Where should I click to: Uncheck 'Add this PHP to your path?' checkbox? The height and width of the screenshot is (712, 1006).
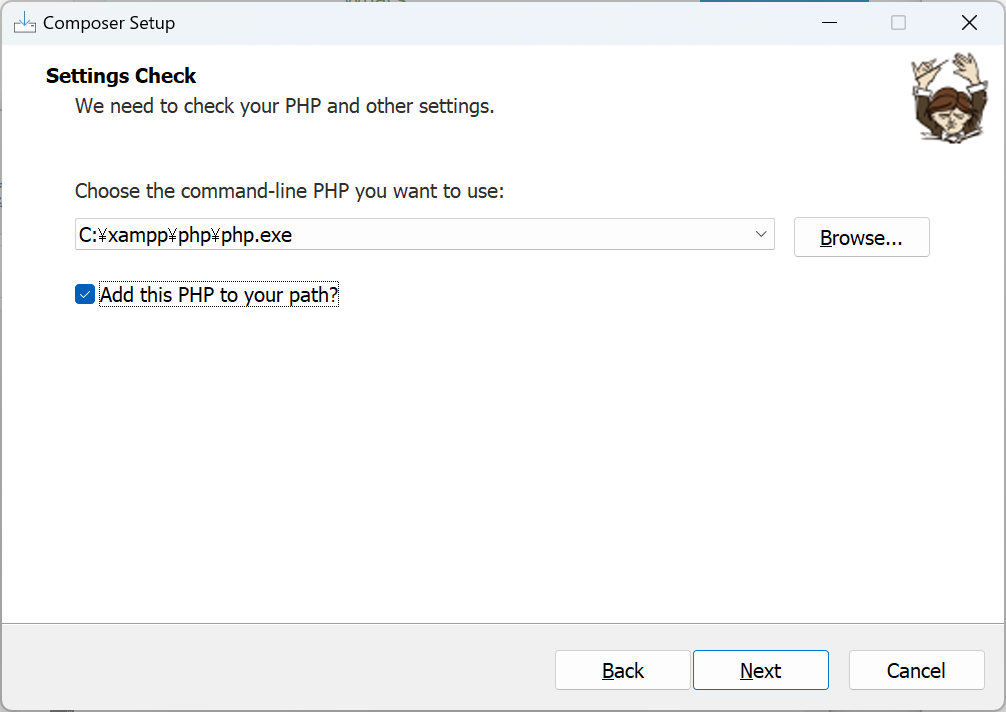(85, 294)
